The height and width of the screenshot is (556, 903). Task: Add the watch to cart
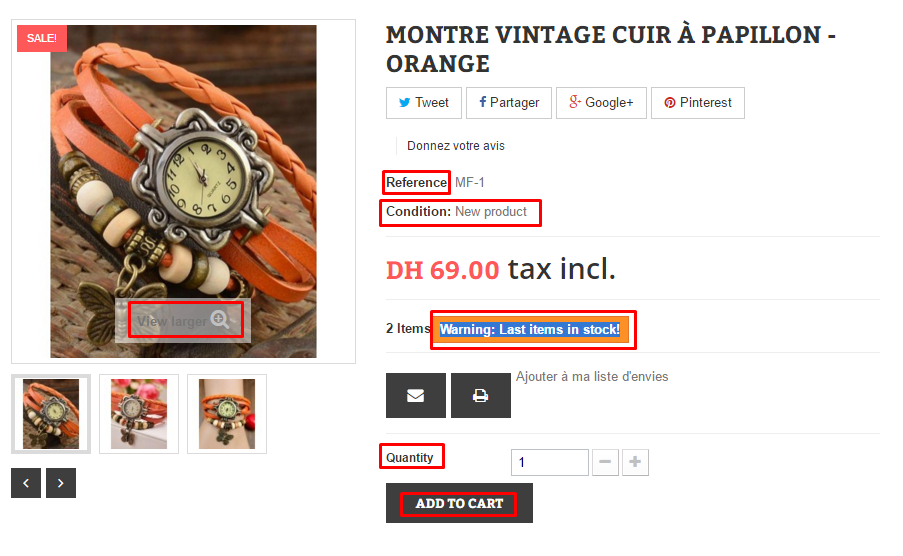pyautogui.click(x=459, y=503)
